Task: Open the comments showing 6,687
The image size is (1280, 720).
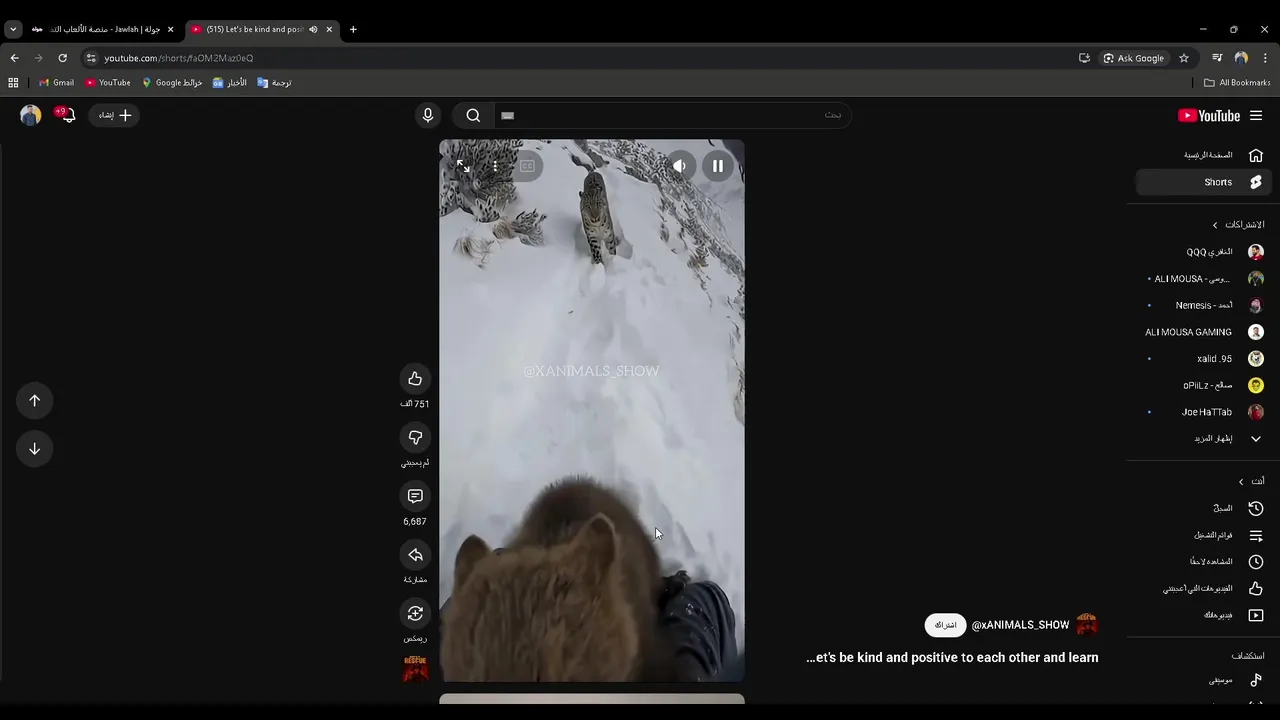Action: tap(415, 496)
